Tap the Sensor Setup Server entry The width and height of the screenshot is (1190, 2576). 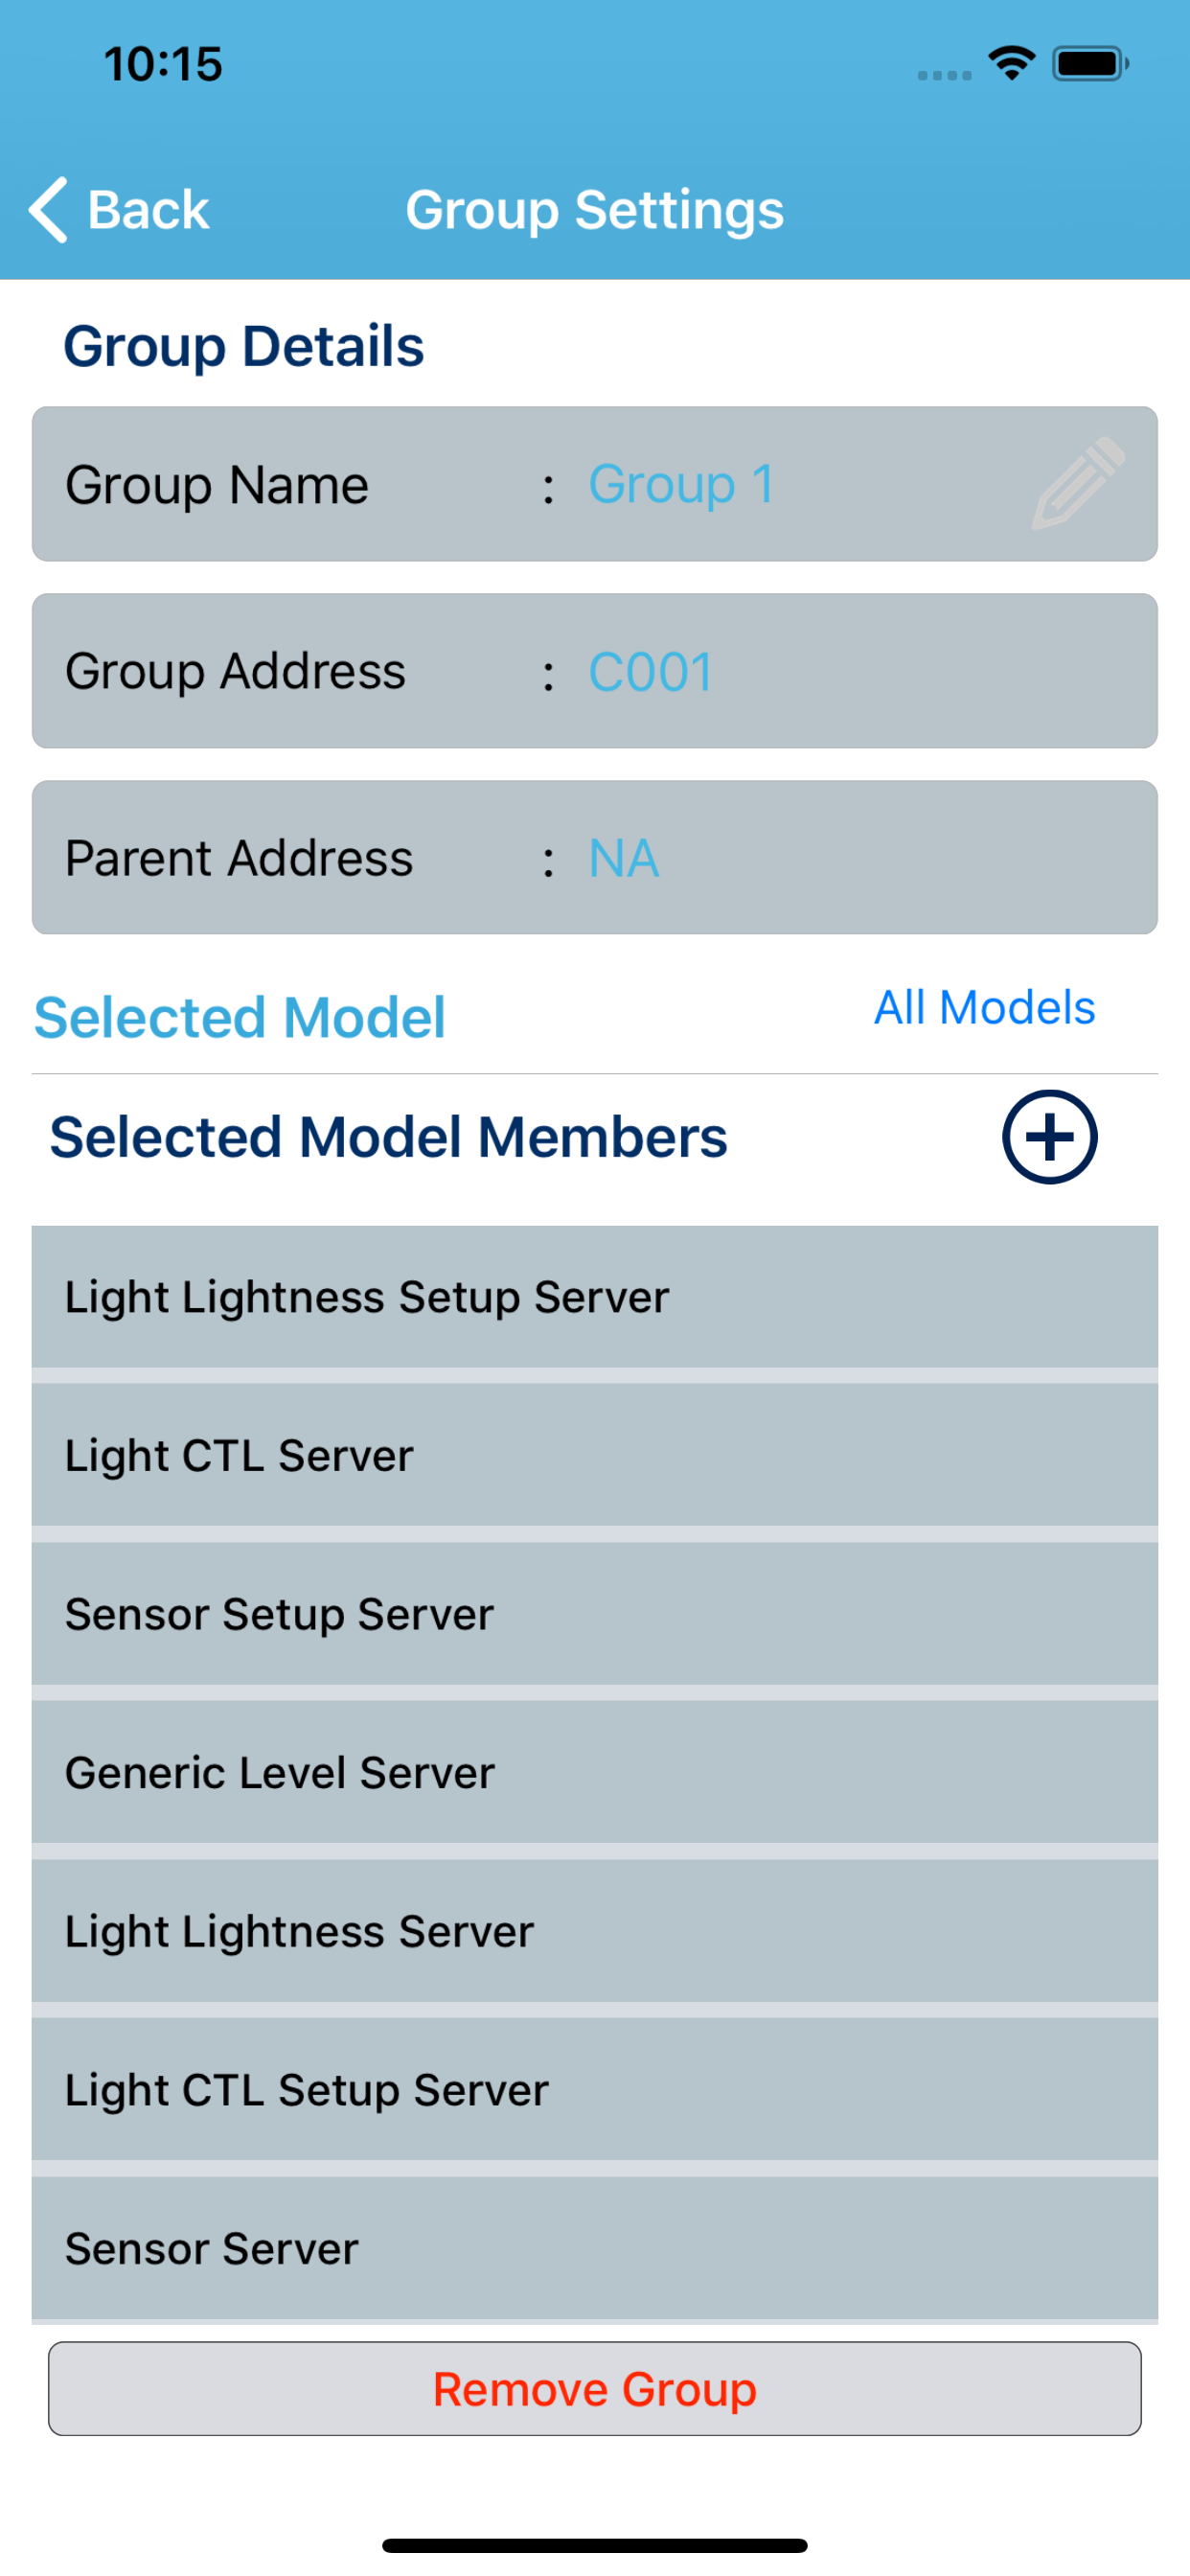tap(594, 1614)
